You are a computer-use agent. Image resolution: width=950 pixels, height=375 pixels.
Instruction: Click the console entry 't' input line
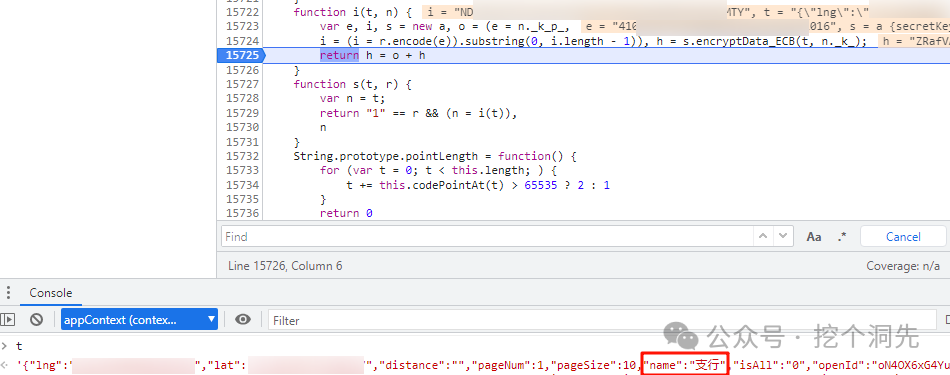pyautogui.click(x=19, y=346)
